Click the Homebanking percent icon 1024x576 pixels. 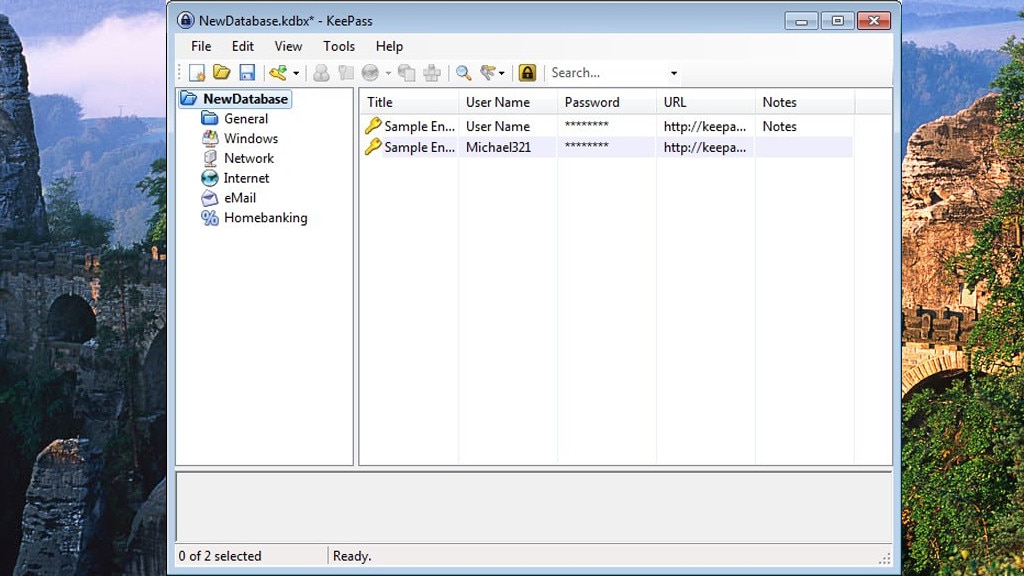pos(210,217)
